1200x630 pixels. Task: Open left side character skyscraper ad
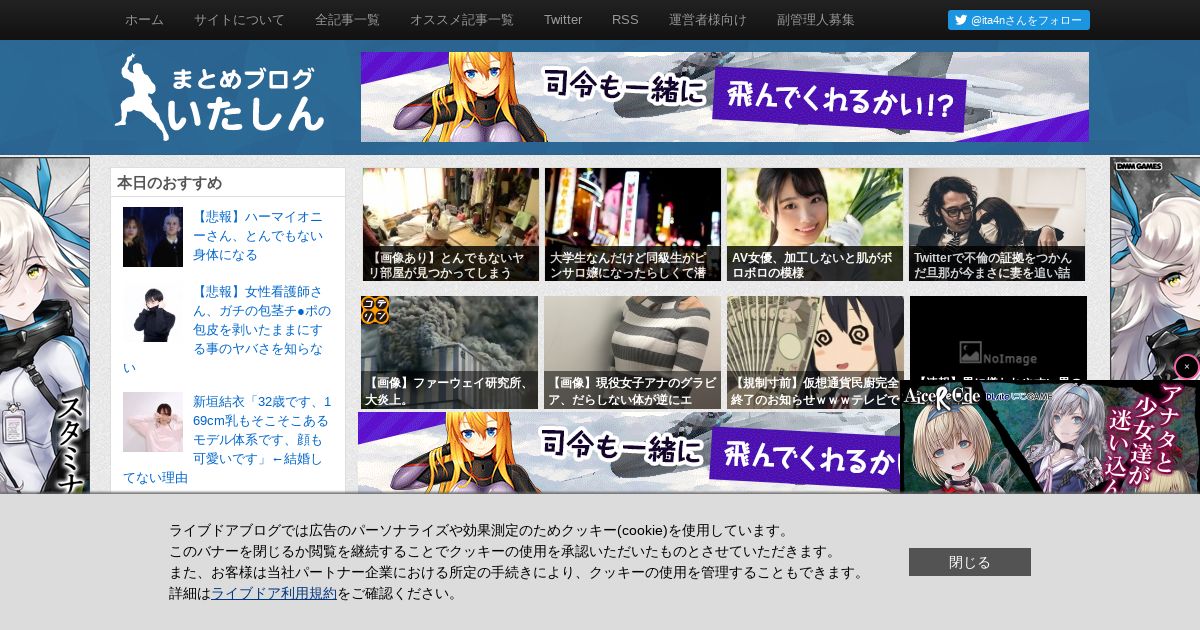45,325
